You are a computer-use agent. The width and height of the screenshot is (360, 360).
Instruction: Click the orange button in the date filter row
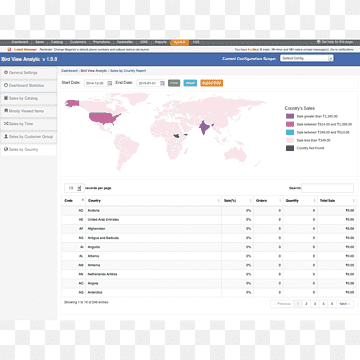211,83
